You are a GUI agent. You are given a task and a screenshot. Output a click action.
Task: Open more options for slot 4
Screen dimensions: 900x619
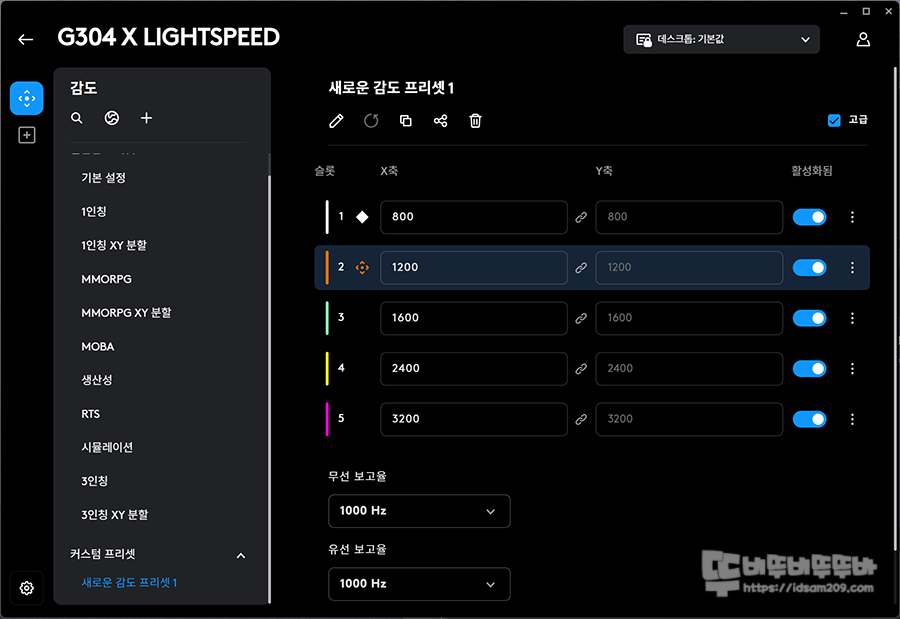pyautogui.click(x=852, y=369)
